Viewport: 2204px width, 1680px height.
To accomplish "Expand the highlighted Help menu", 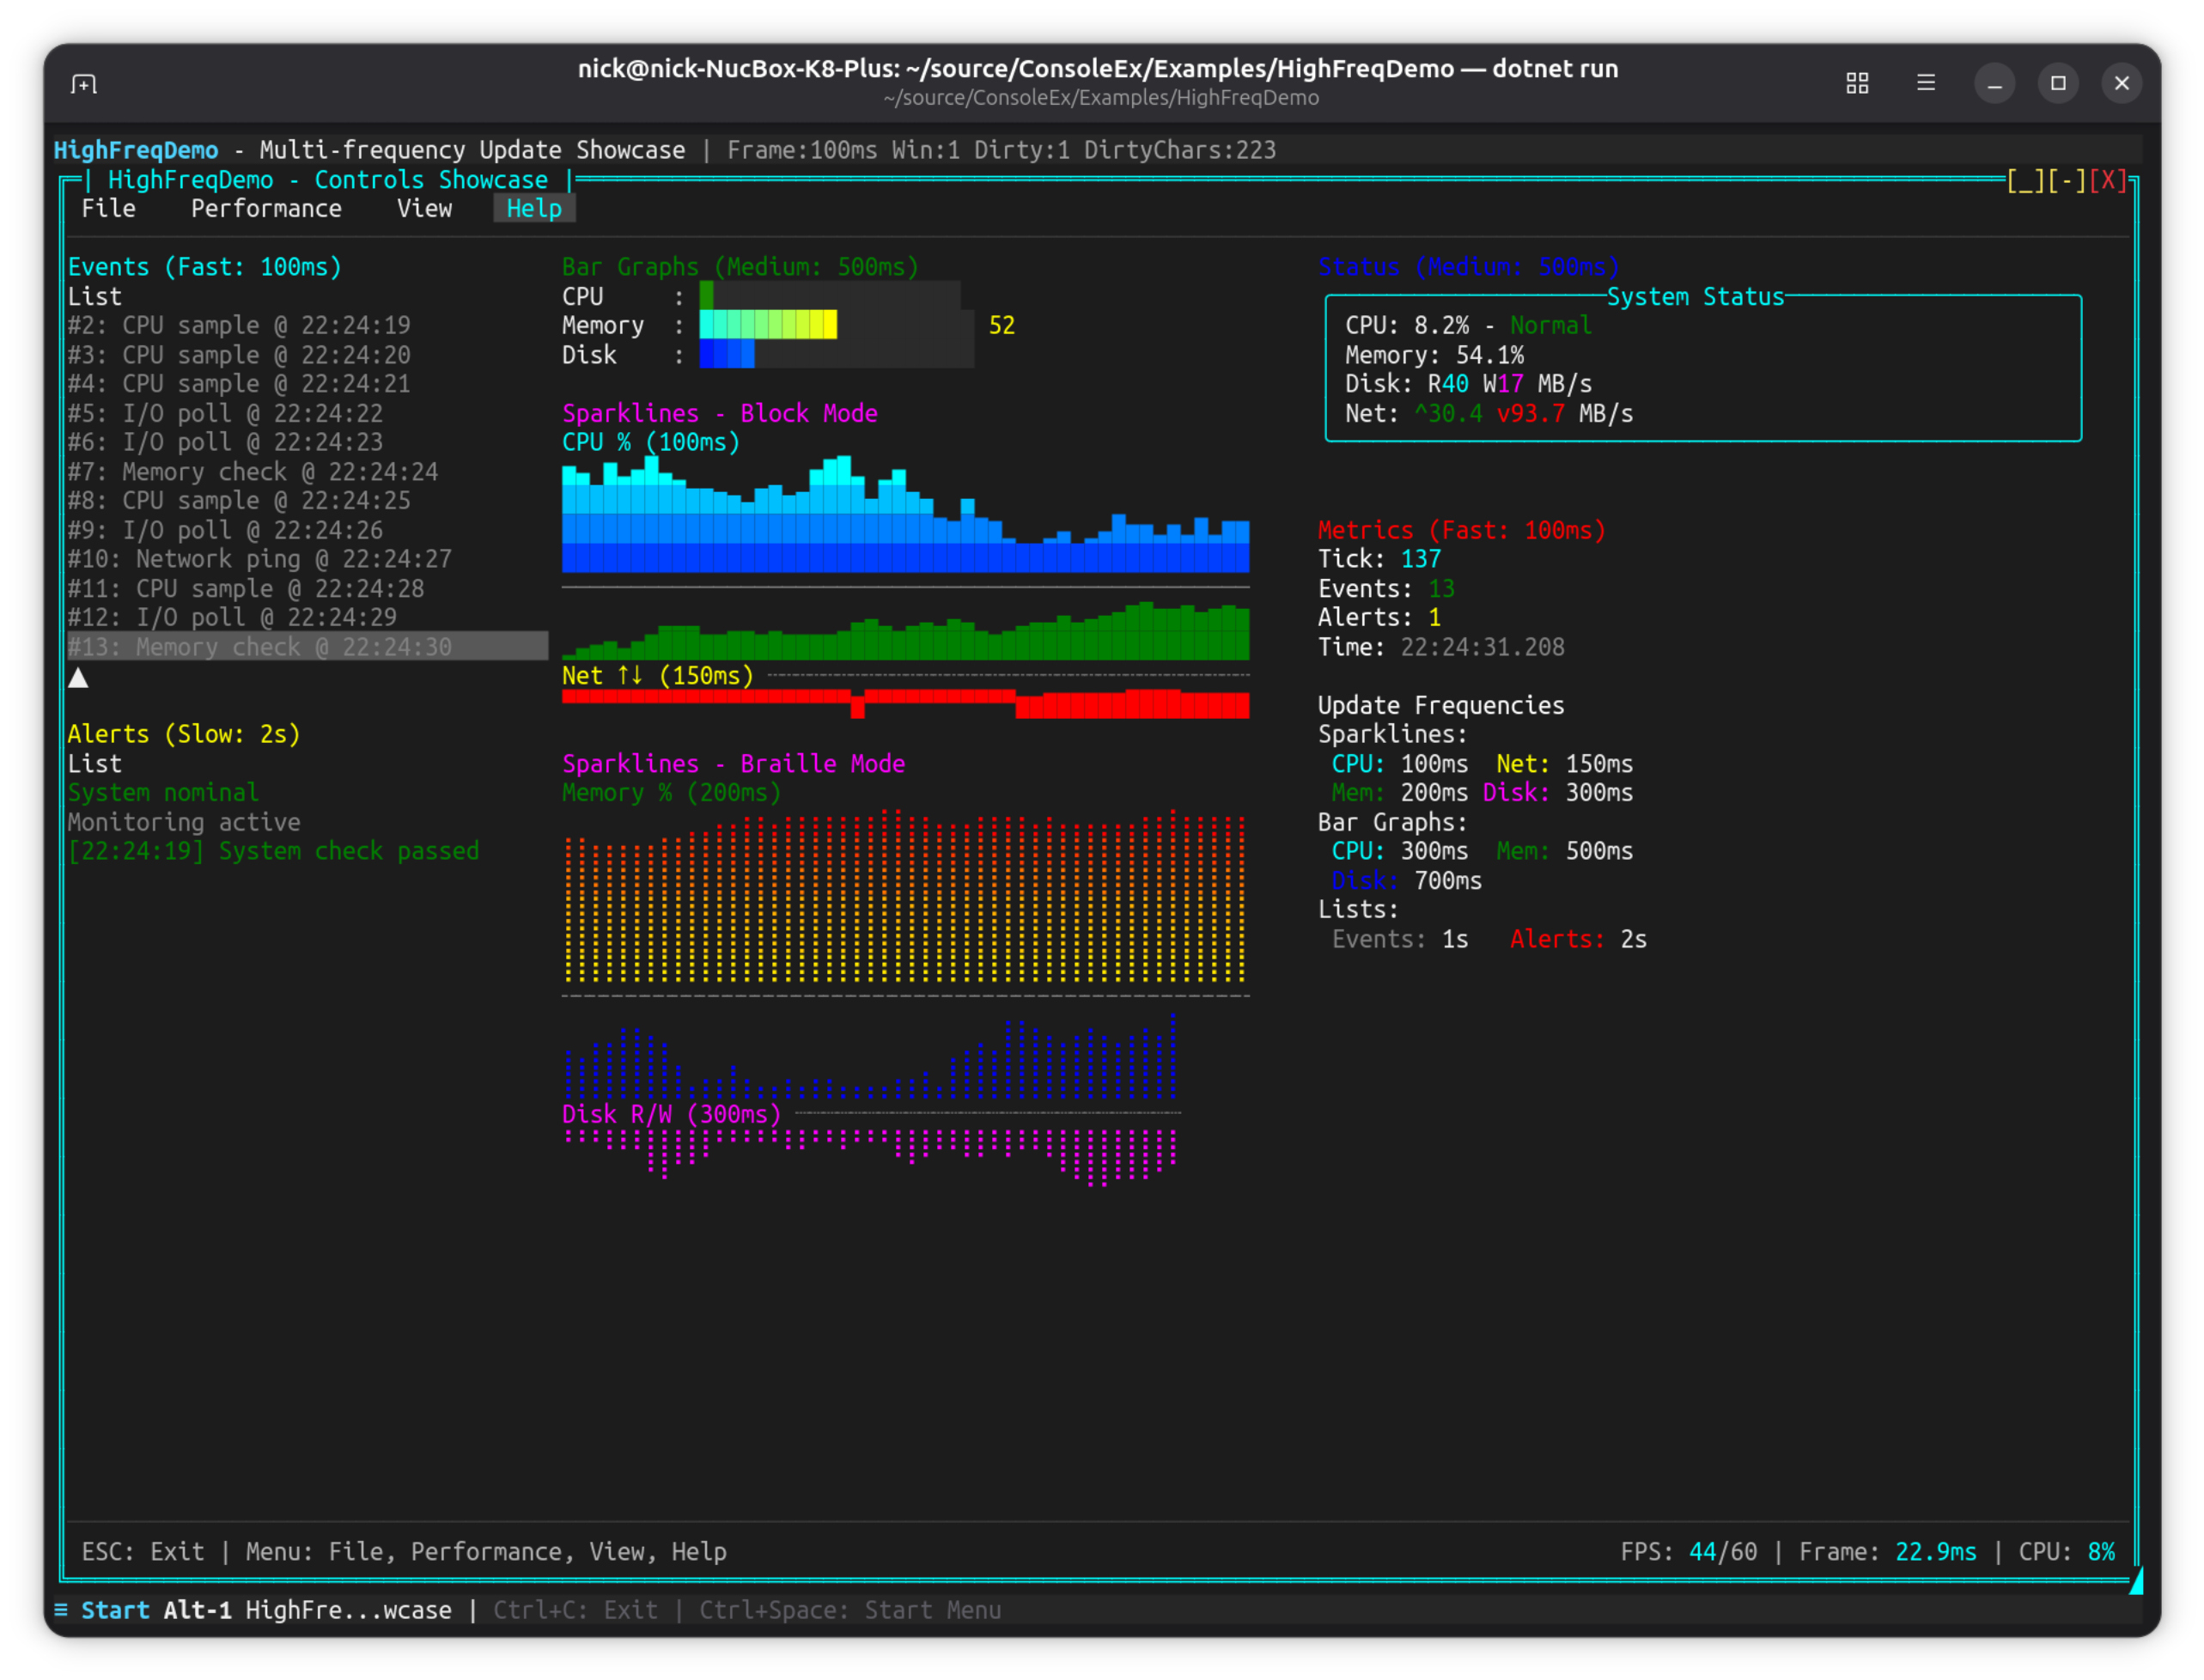I will (533, 209).
